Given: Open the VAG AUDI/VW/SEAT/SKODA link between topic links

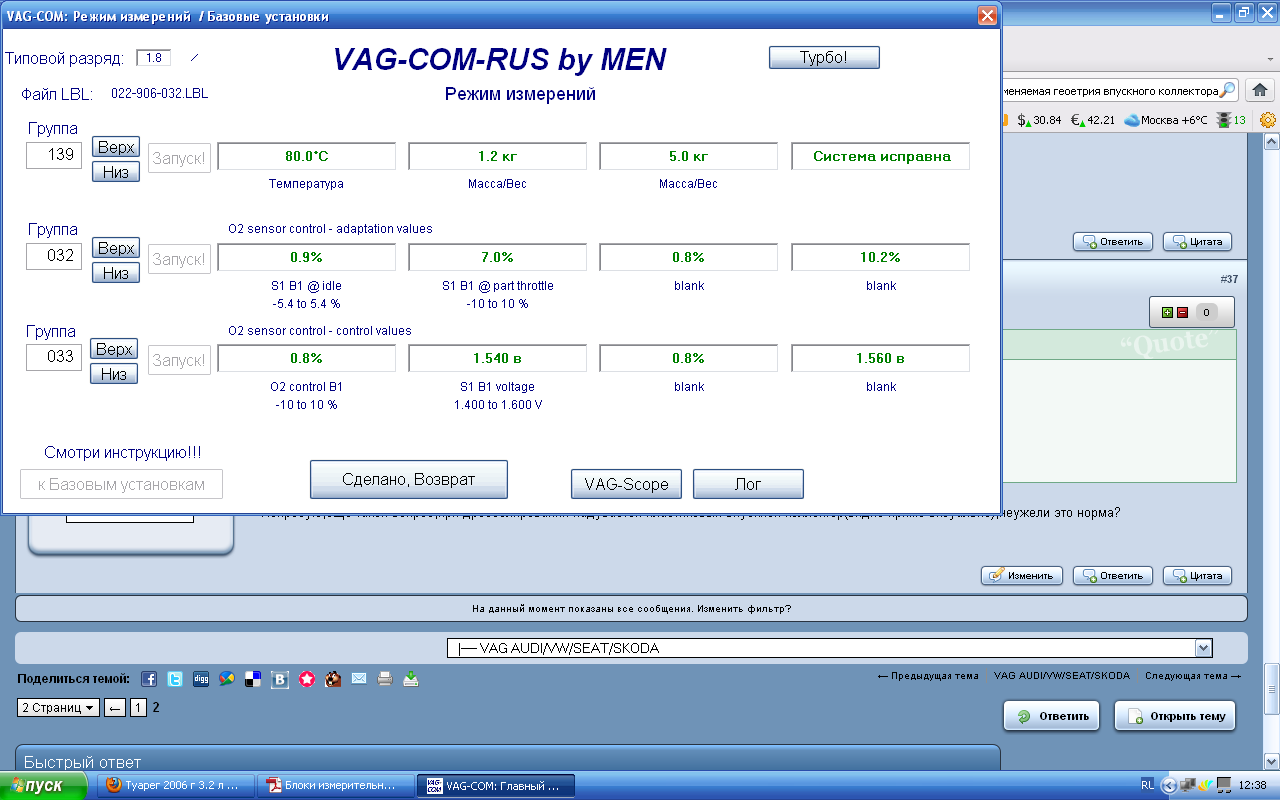Looking at the screenshot, I should tap(1062, 676).
